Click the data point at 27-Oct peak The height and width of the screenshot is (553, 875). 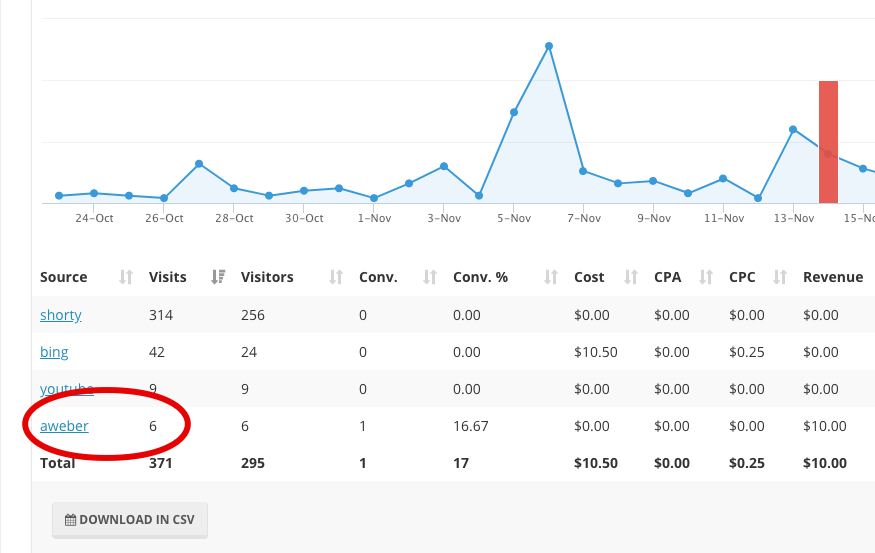tap(199, 163)
